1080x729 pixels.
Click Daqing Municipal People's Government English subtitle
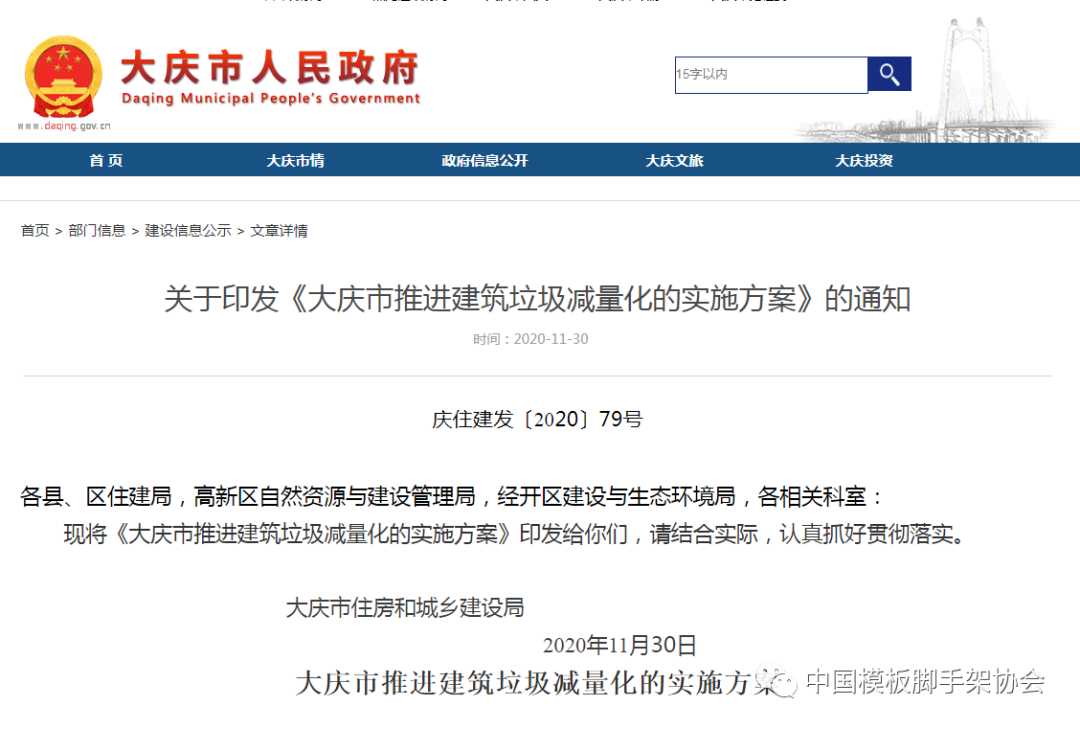click(271, 99)
